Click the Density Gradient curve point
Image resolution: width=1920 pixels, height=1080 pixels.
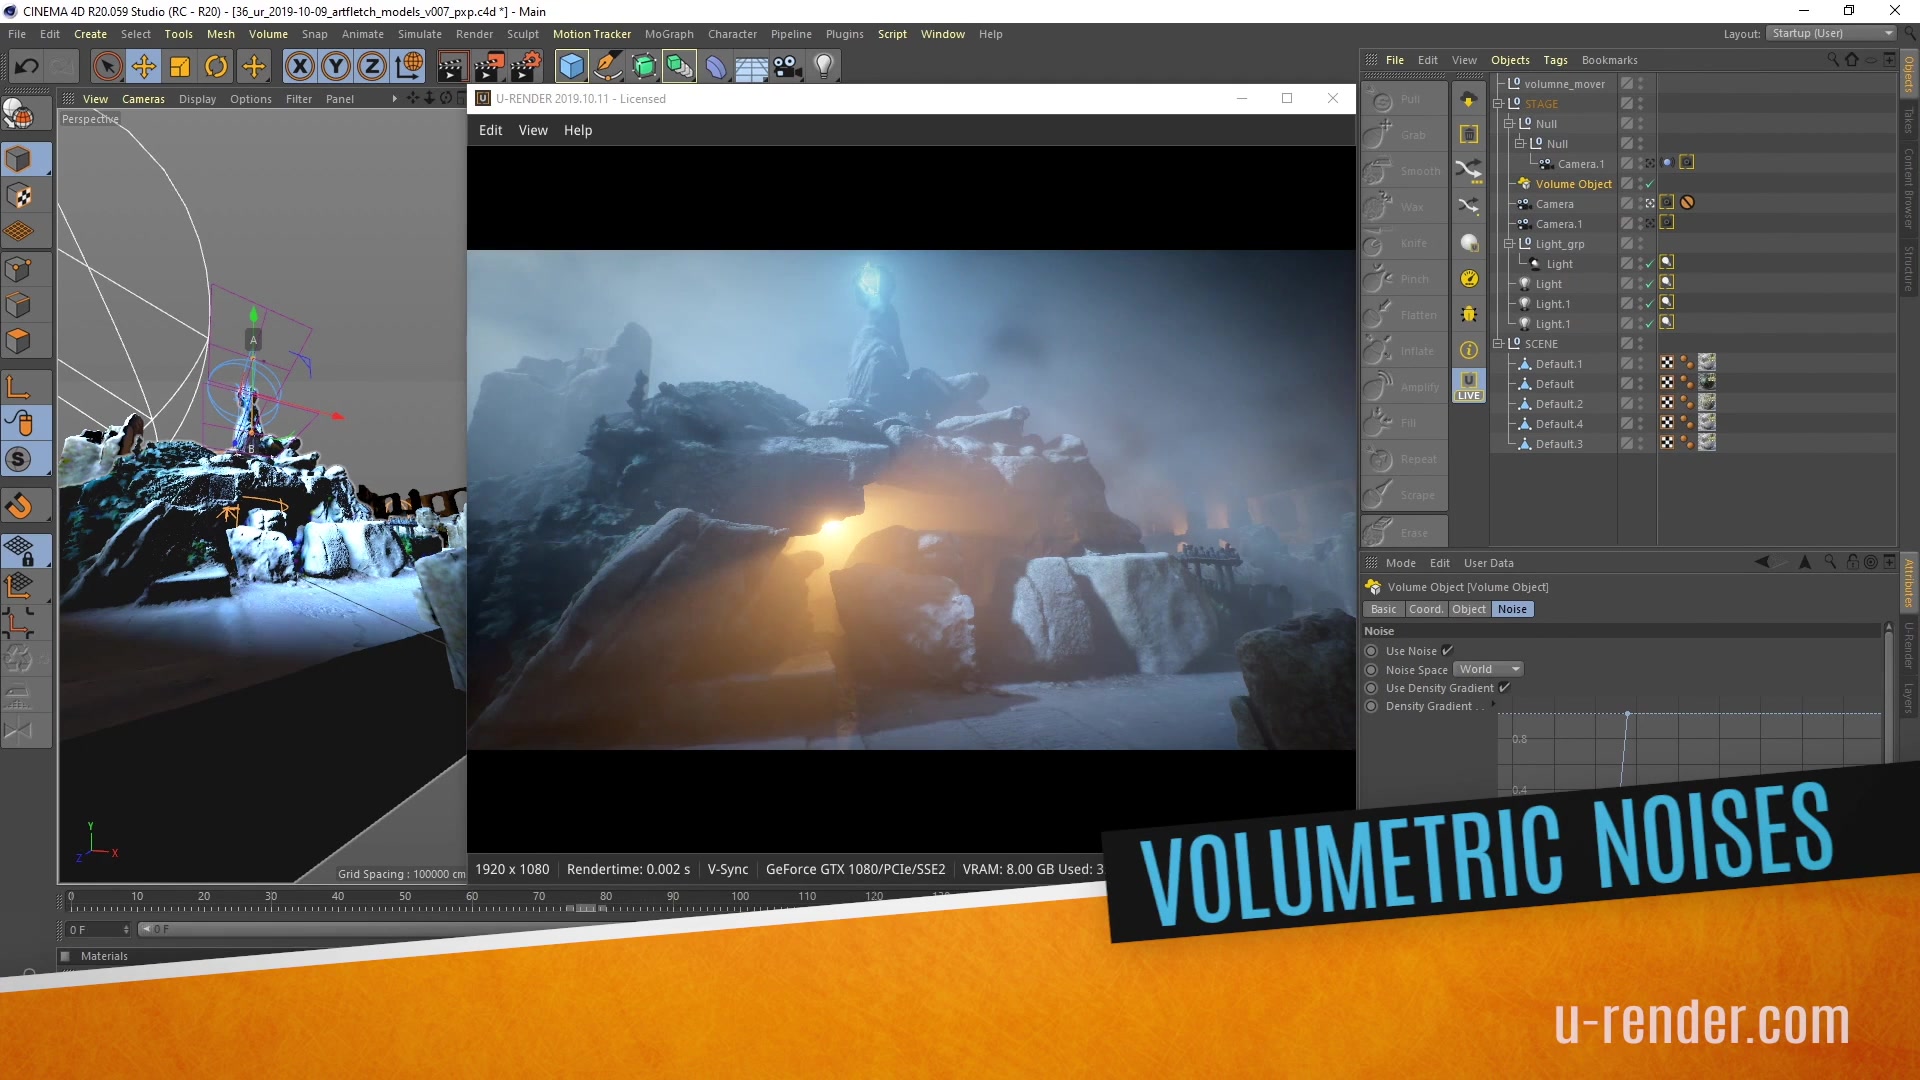point(1627,714)
